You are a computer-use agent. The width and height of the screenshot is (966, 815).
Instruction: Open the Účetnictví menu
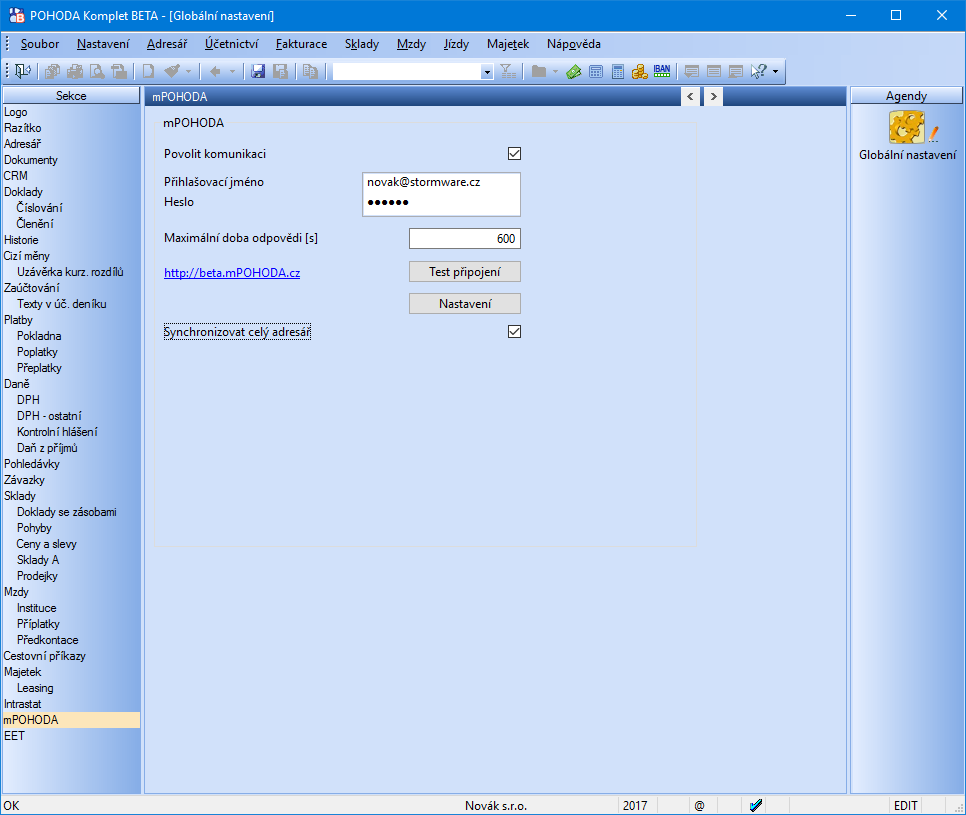tap(232, 44)
